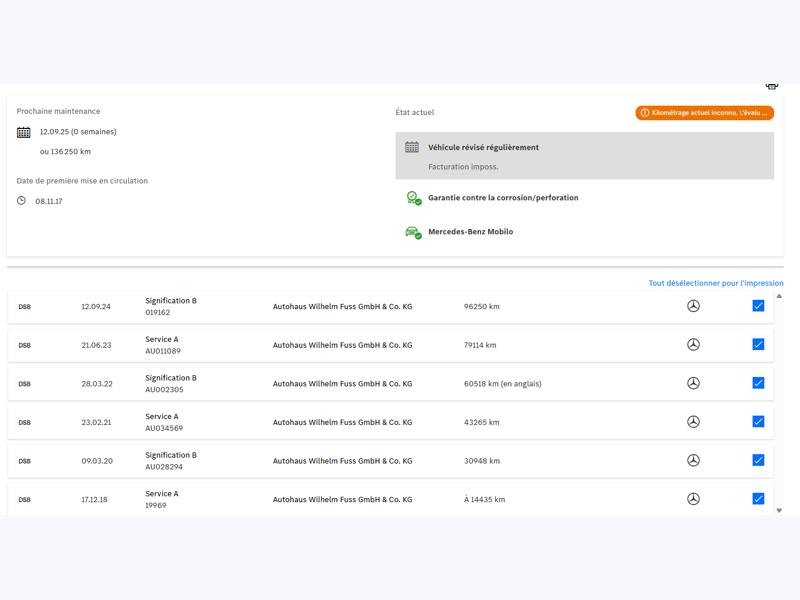Click Tout désélectionner pour l'impression link
This screenshot has height=600, width=800.
coord(715,283)
